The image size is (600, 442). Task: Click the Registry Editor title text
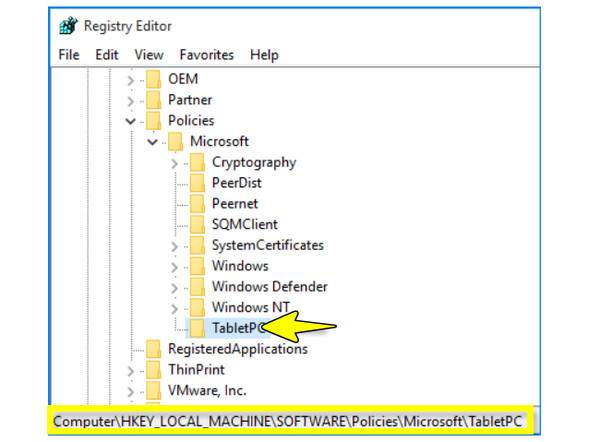click(128, 26)
